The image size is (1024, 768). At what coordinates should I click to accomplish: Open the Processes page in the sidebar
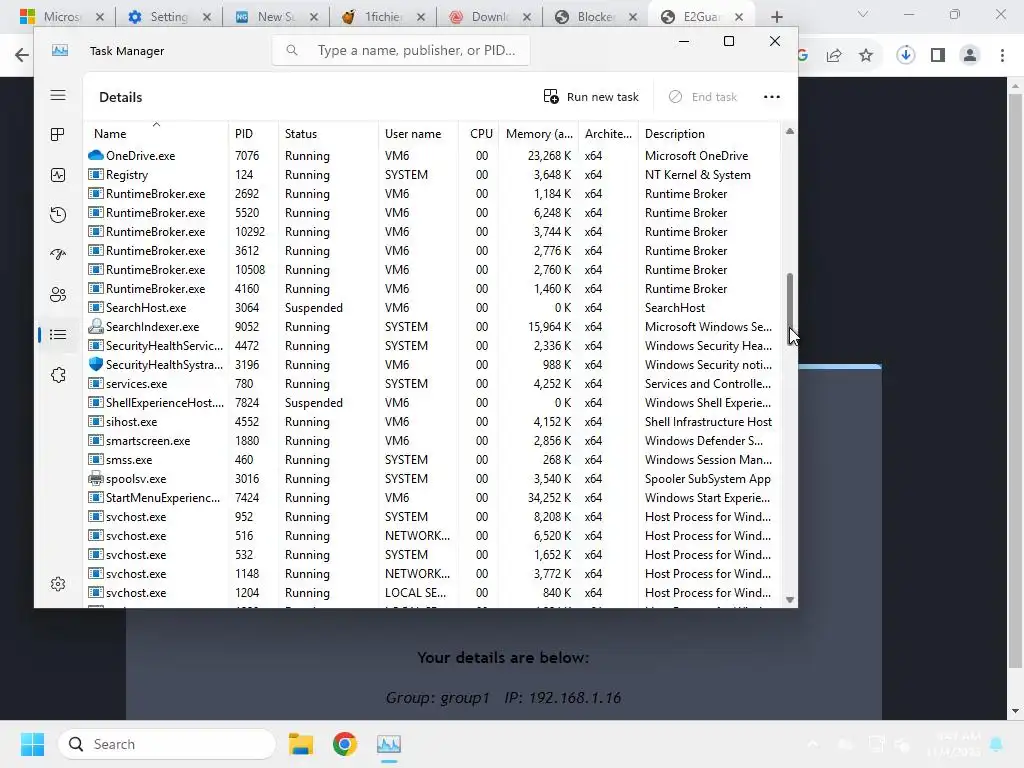58,135
